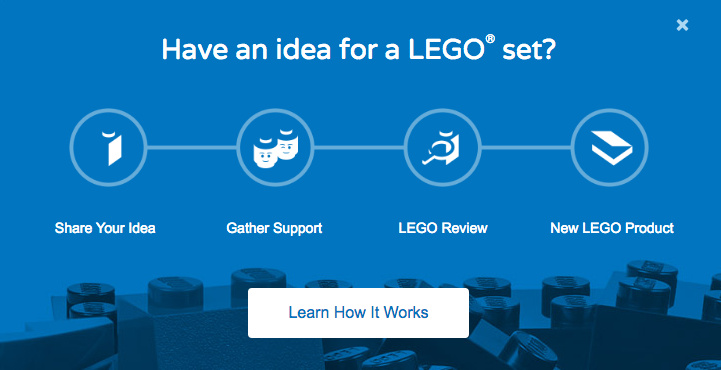
Task: Click the Share Your Idea label
Action: [x=105, y=228]
